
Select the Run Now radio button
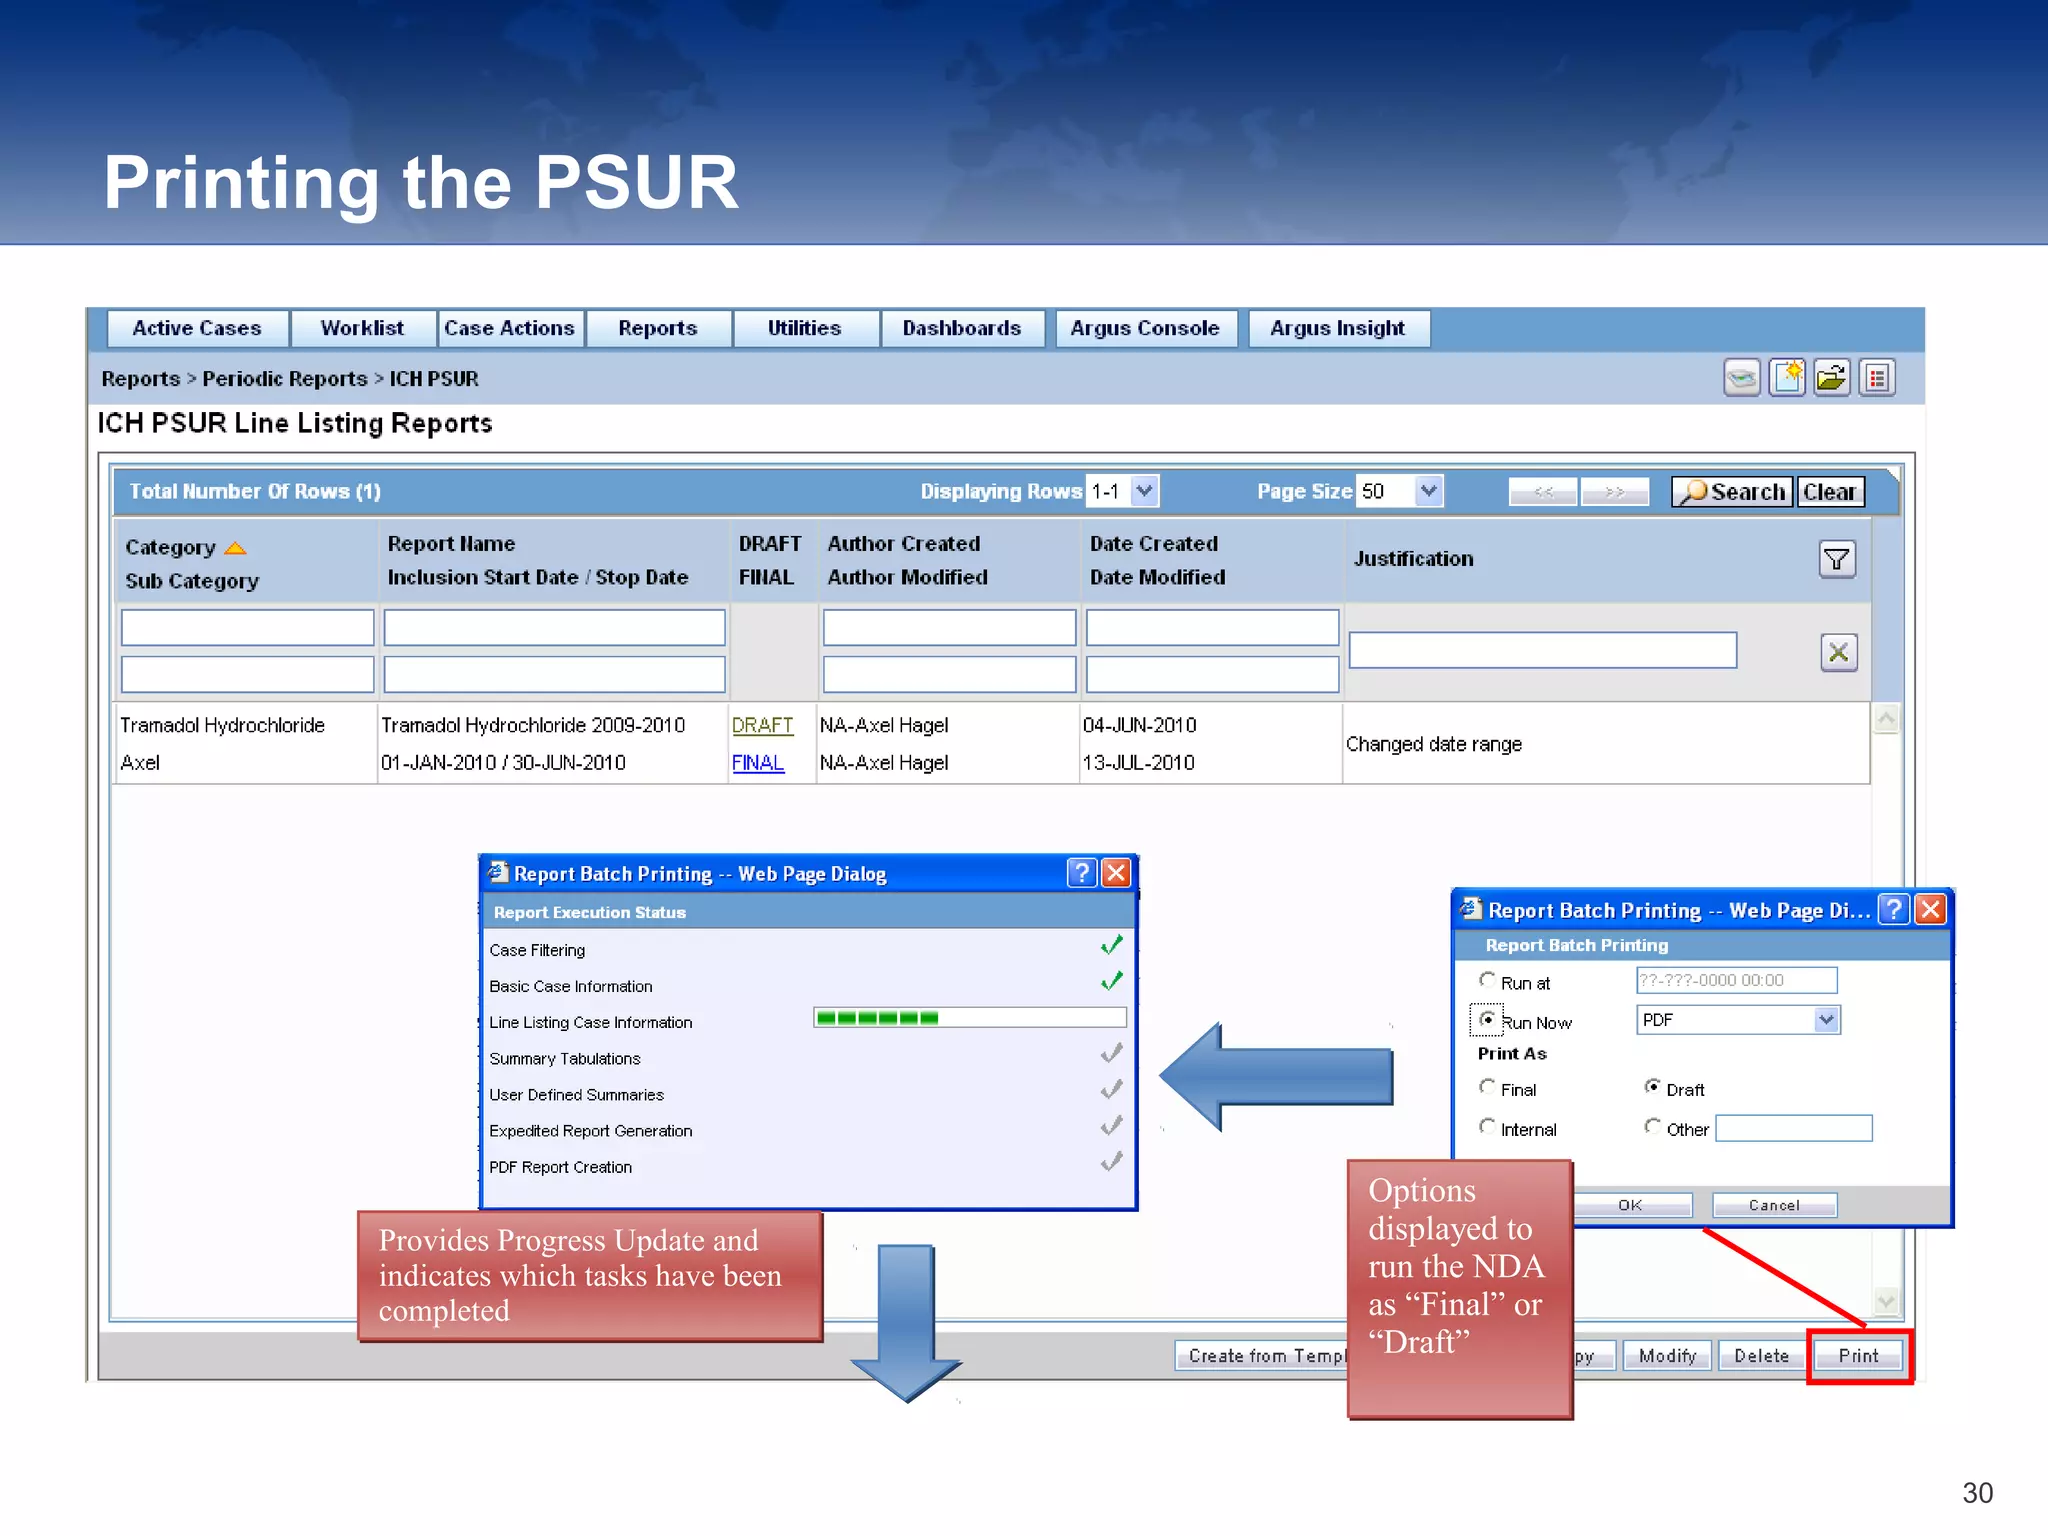(1488, 1019)
